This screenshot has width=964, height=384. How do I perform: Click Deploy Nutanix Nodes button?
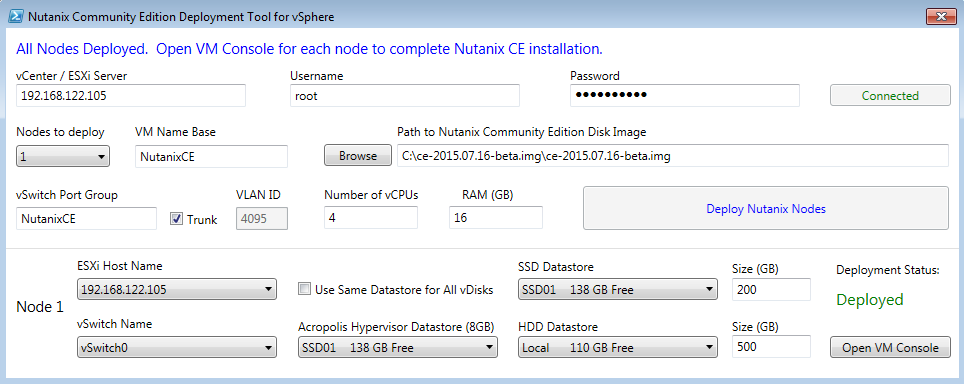point(765,208)
